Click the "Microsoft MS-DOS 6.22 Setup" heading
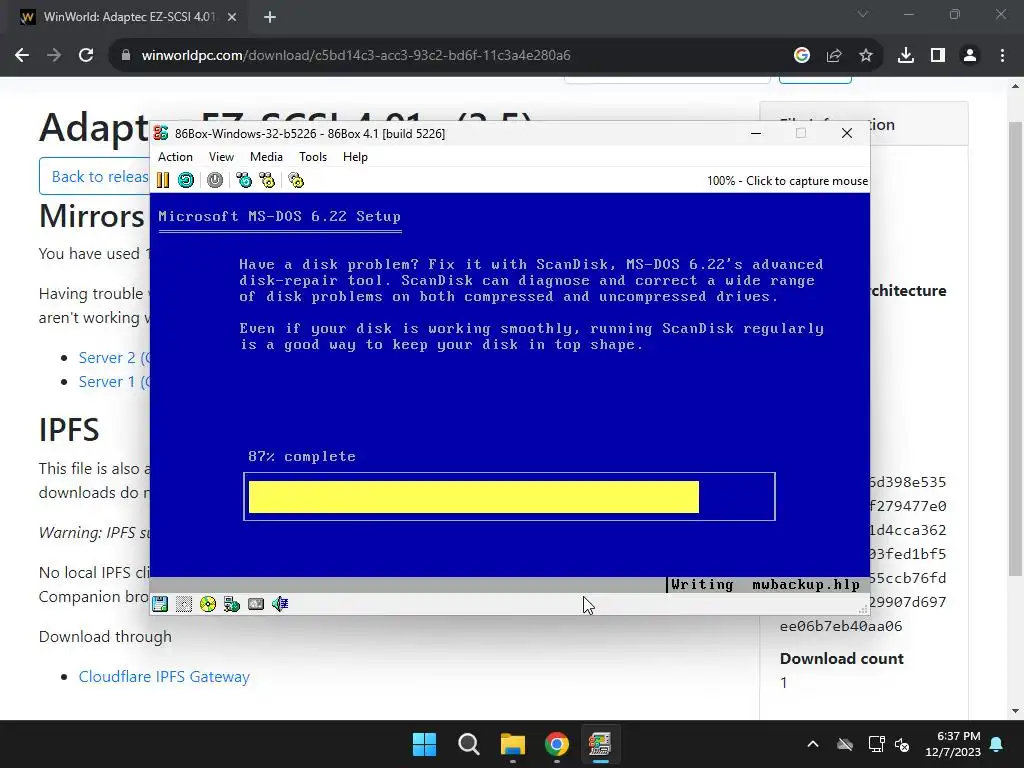Screen dimensions: 1024x768 coord(280,216)
